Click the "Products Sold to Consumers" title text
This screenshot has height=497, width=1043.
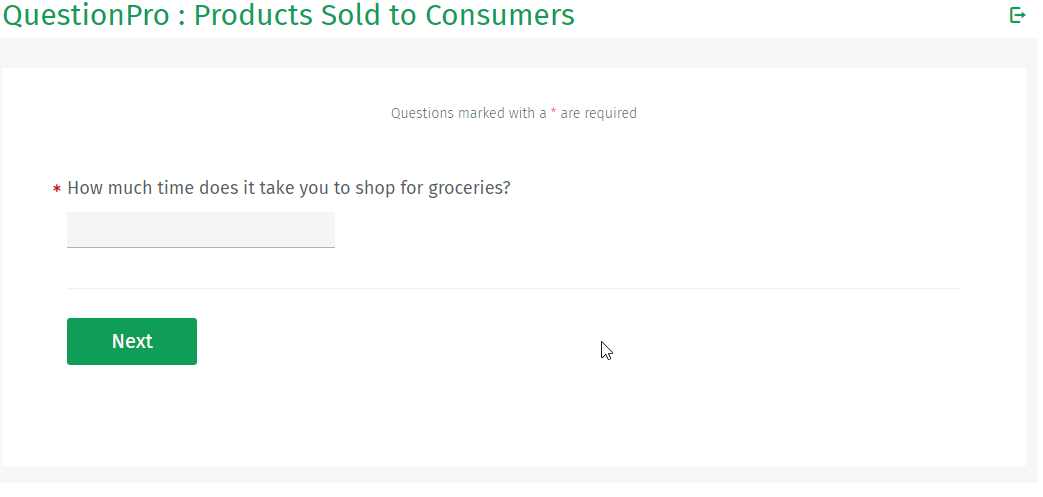[x=384, y=16]
